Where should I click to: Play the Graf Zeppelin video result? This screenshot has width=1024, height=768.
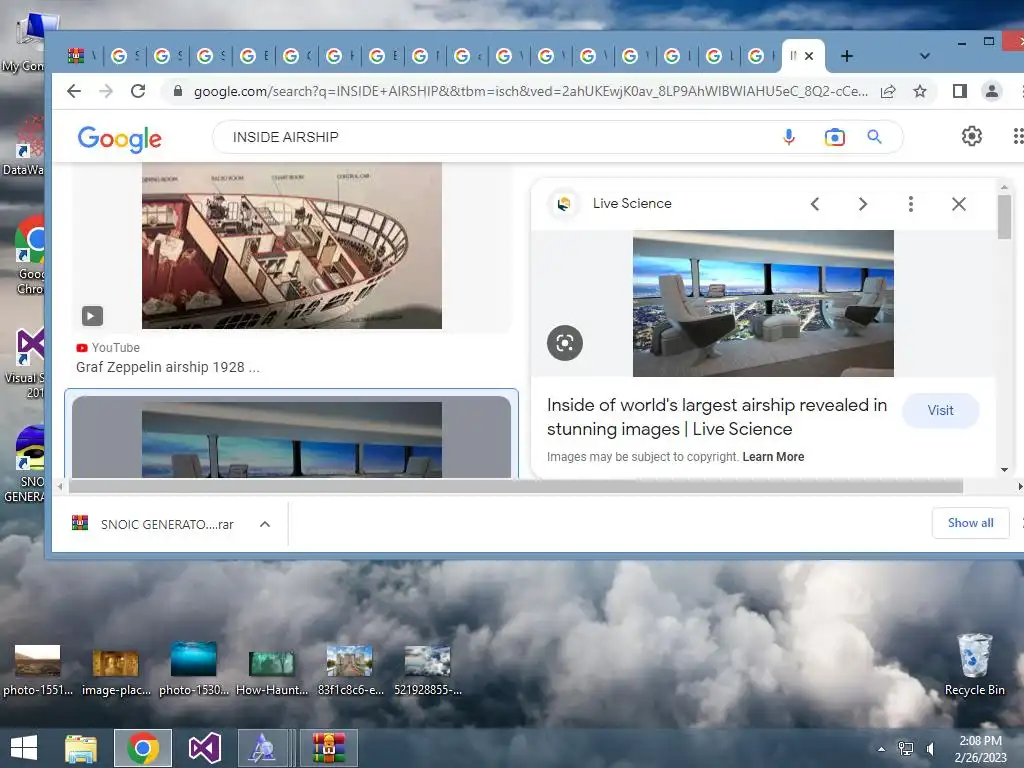click(92, 316)
